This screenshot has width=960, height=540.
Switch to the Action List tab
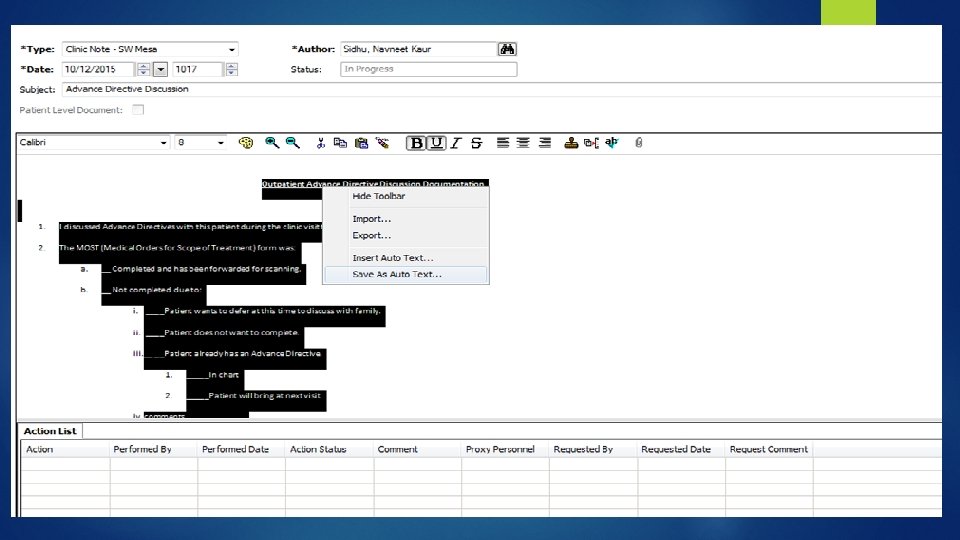[50, 431]
